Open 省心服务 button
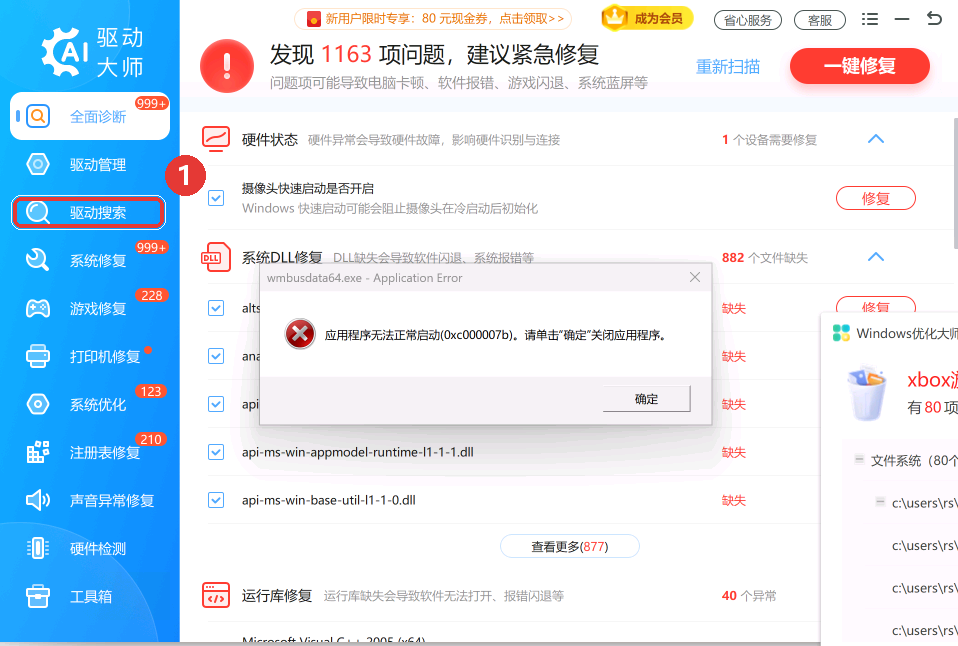958x646 pixels. 748,20
